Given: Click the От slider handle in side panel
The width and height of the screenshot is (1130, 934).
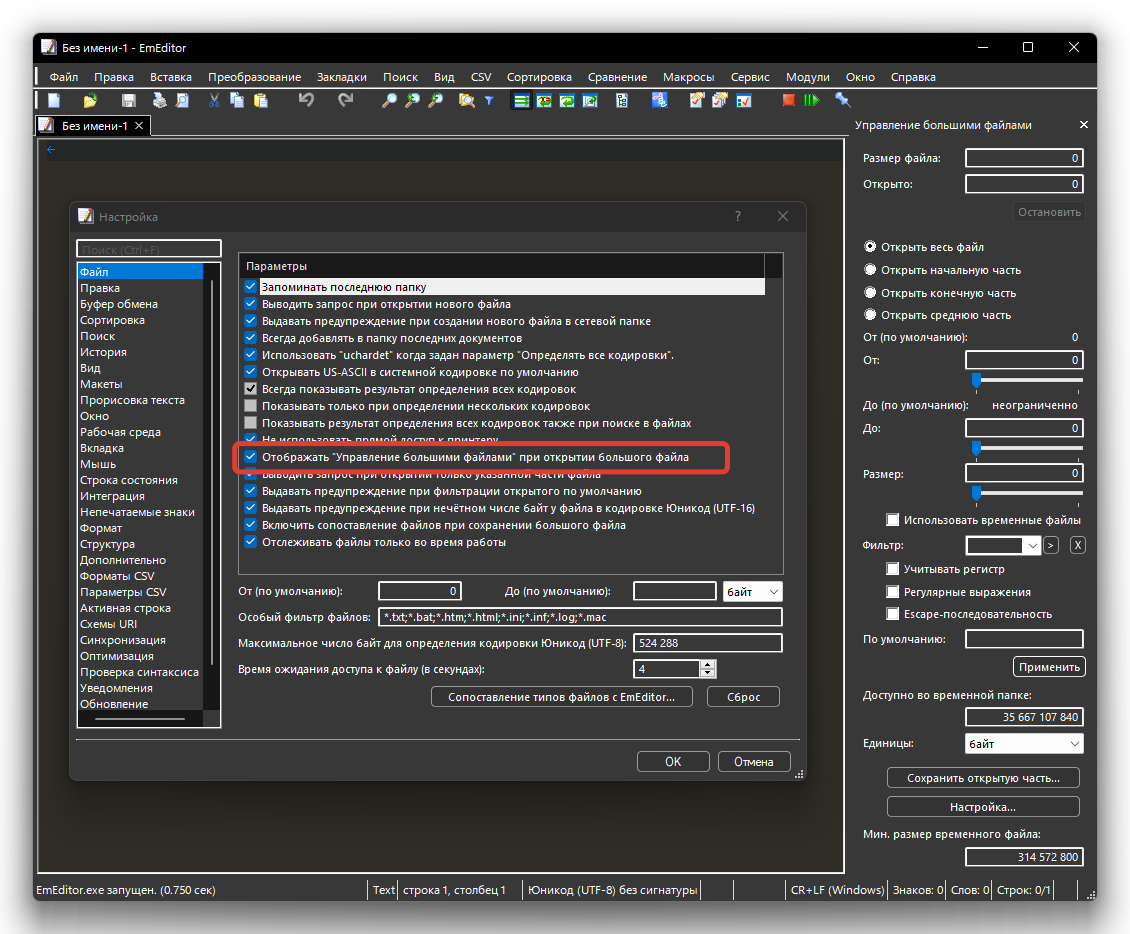Looking at the screenshot, I should [976, 380].
